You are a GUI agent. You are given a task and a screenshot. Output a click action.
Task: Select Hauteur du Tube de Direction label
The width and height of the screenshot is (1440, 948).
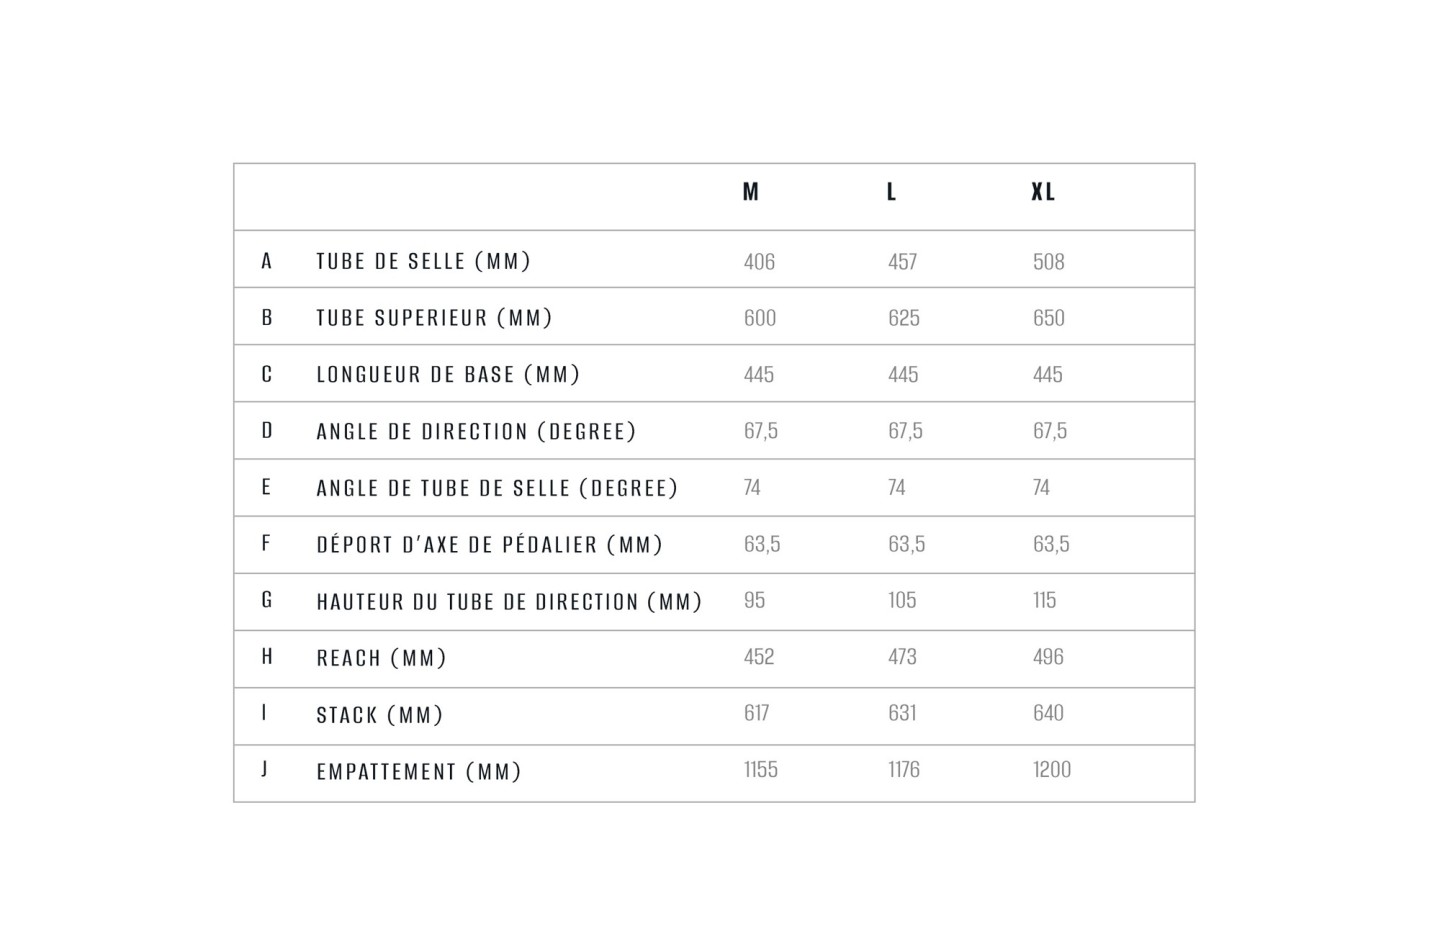[509, 602]
